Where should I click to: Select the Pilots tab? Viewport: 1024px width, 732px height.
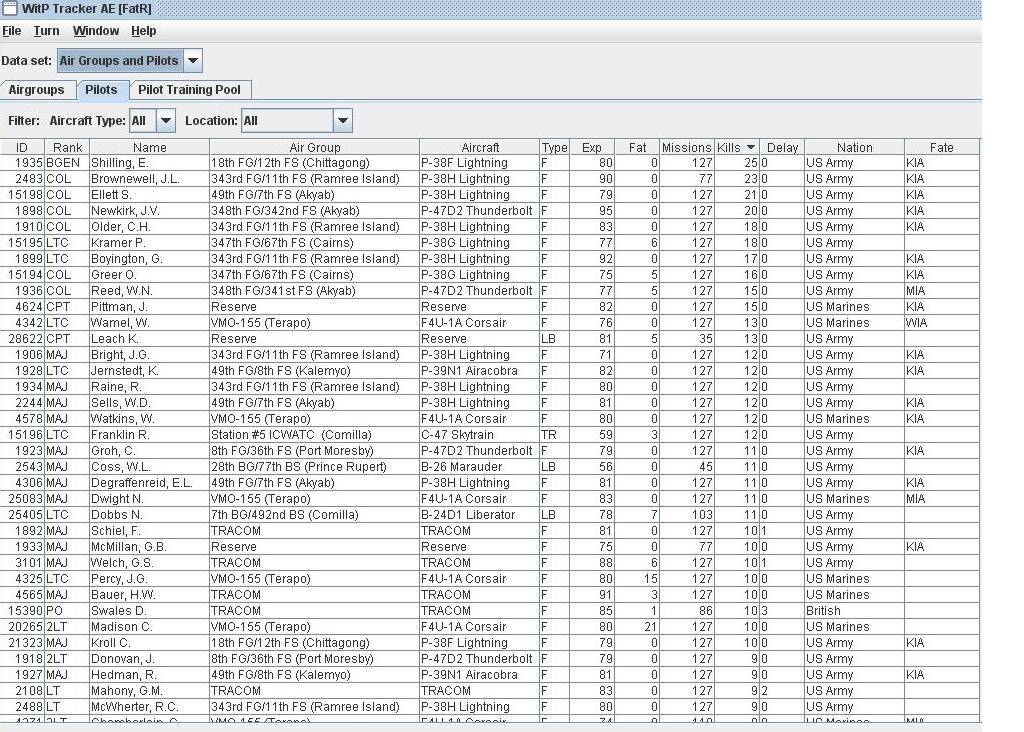click(101, 89)
